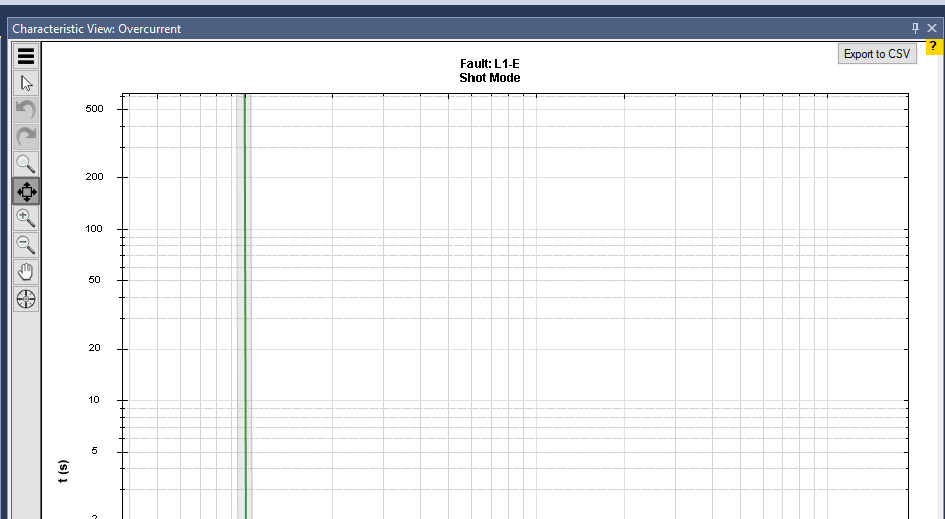Click the zoom in magnifier icon
Viewport: 945px width, 519px height.
click(x=26, y=218)
